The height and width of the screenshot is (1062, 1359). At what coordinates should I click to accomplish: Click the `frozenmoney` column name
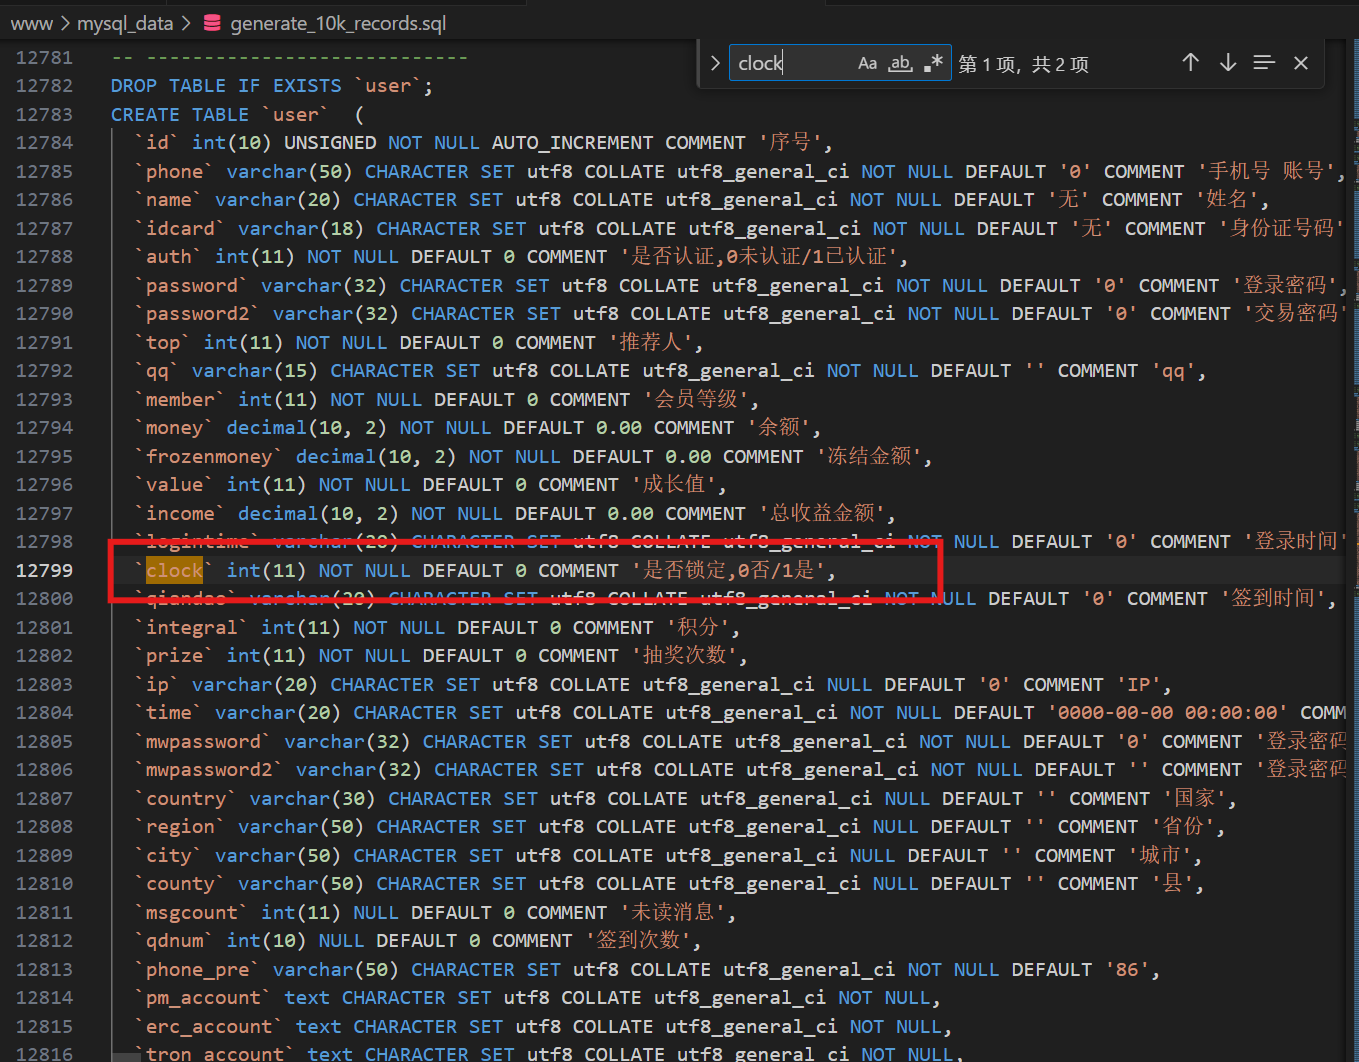(210, 456)
